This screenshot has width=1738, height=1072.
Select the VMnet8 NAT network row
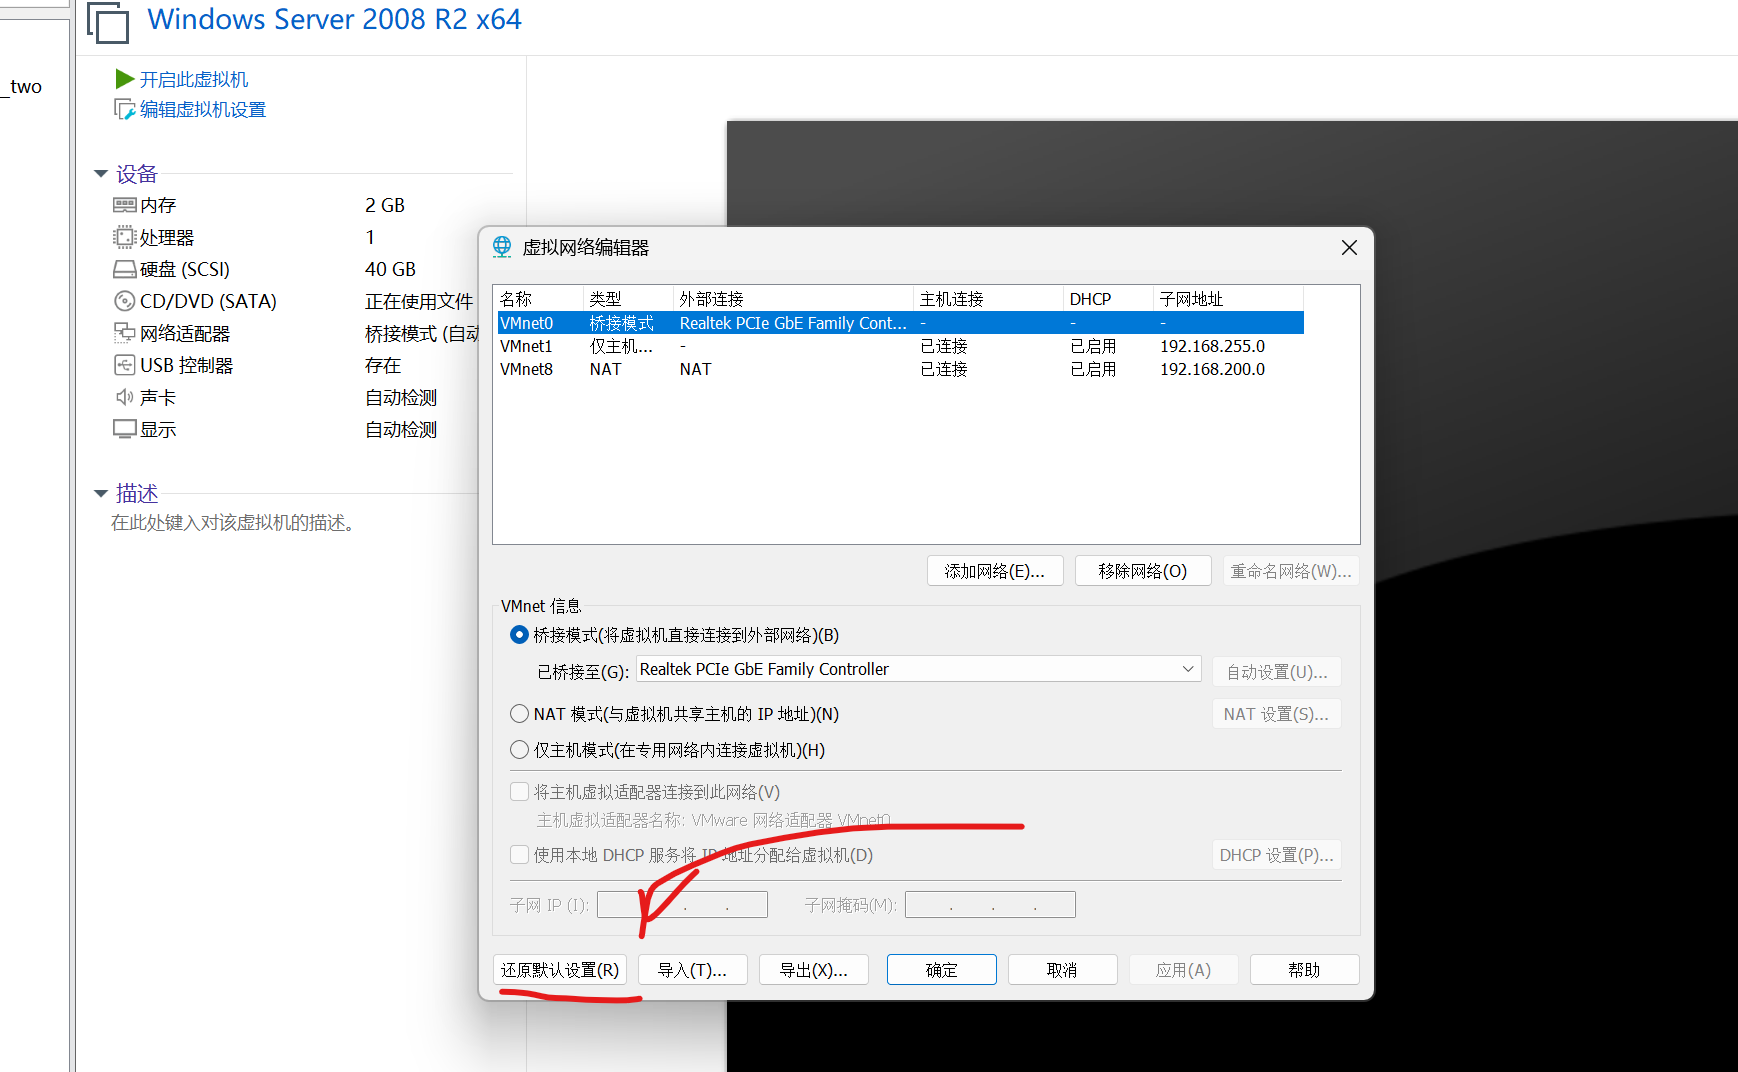pyautogui.click(x=700, y=368)
